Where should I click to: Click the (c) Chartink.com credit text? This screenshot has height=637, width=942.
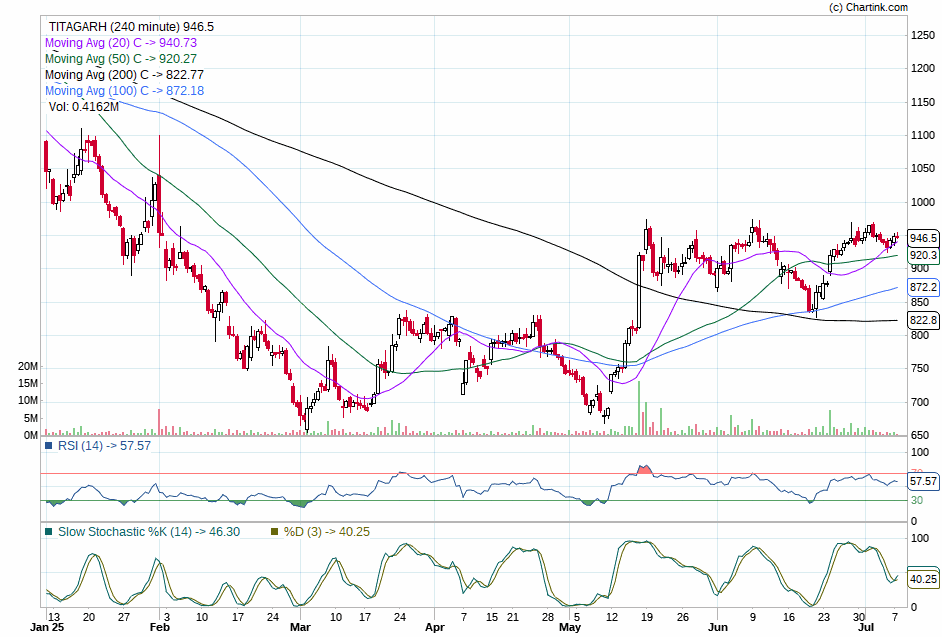tap(868, 7)
